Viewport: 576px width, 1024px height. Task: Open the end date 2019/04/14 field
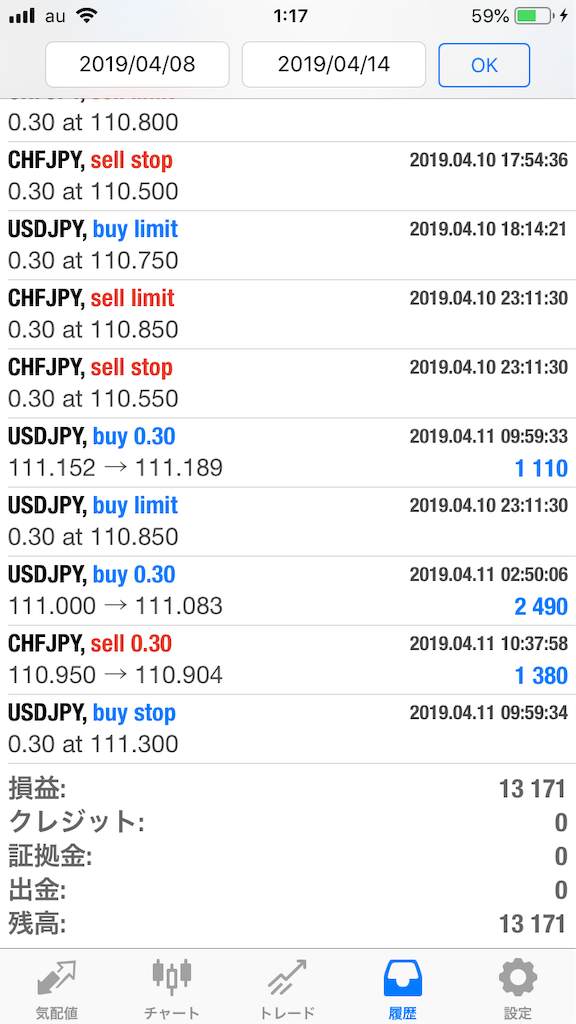pyautogui.click(x=334, y=65)
